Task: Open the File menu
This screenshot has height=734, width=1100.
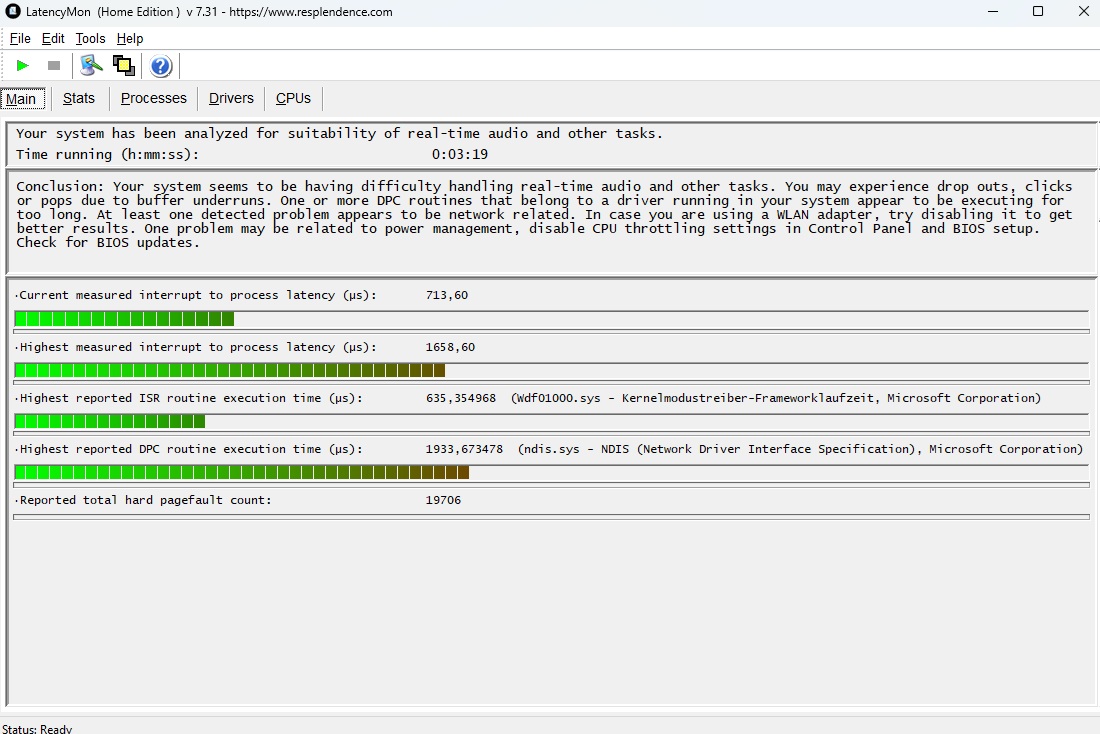Action: pos(20,38)
